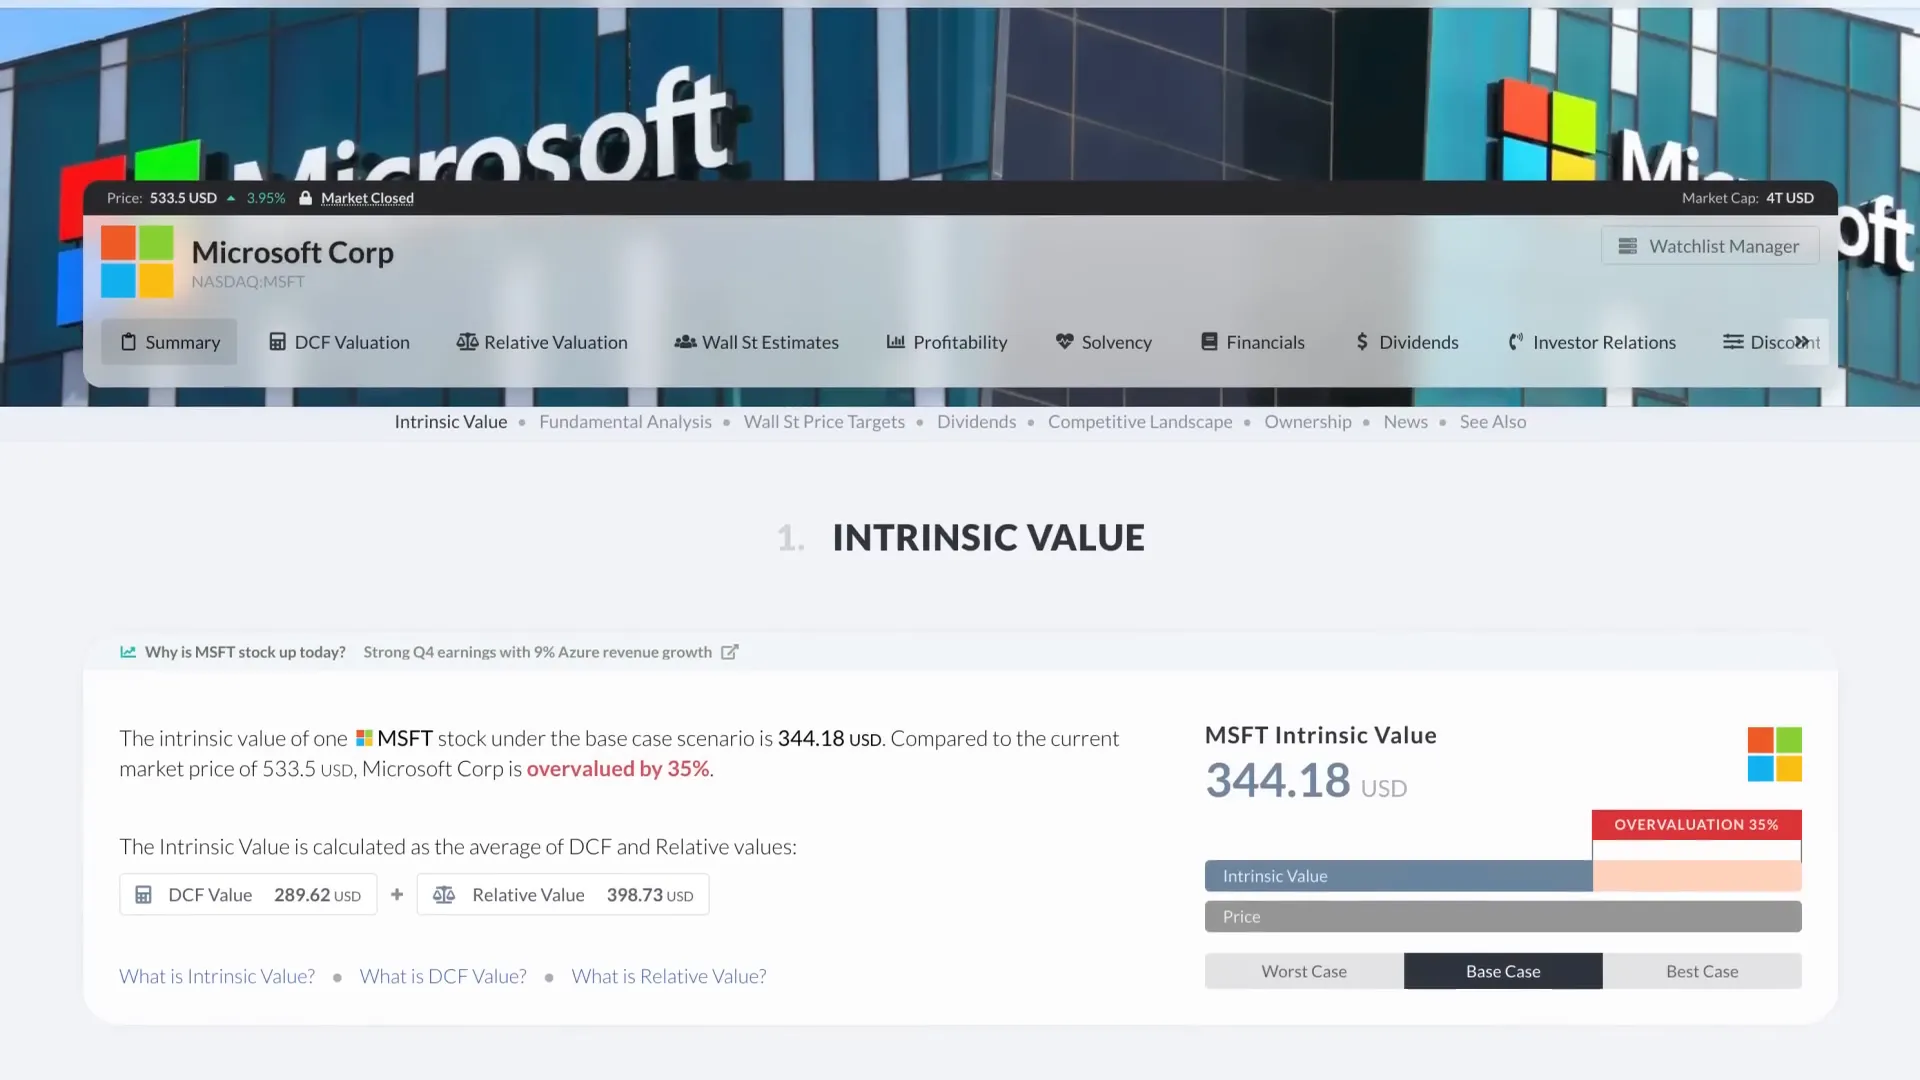The height and width of the screenshot is (1080, 1920).
Task: Click the clipboard icon on Summary tab
Action: click(128, 342)
